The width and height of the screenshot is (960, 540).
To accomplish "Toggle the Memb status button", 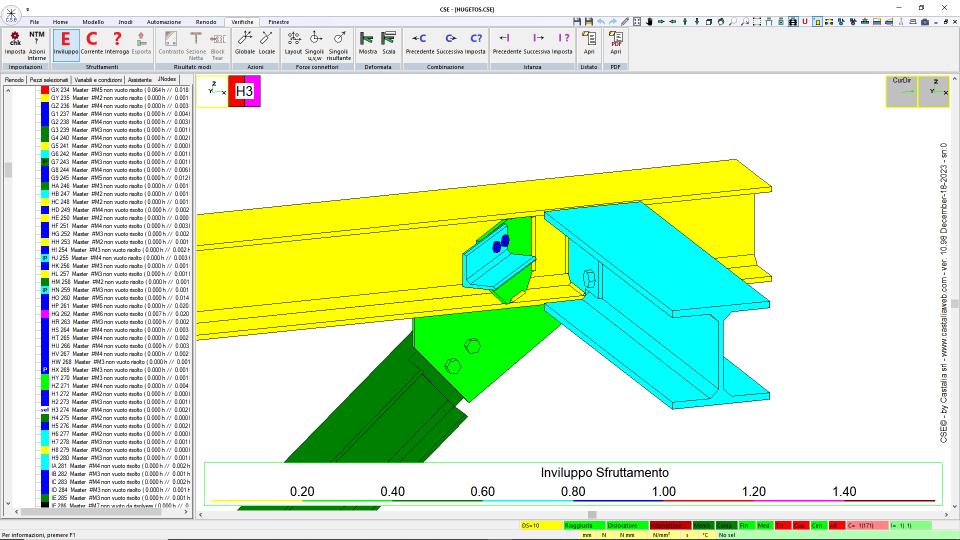I will pos(702,526).
